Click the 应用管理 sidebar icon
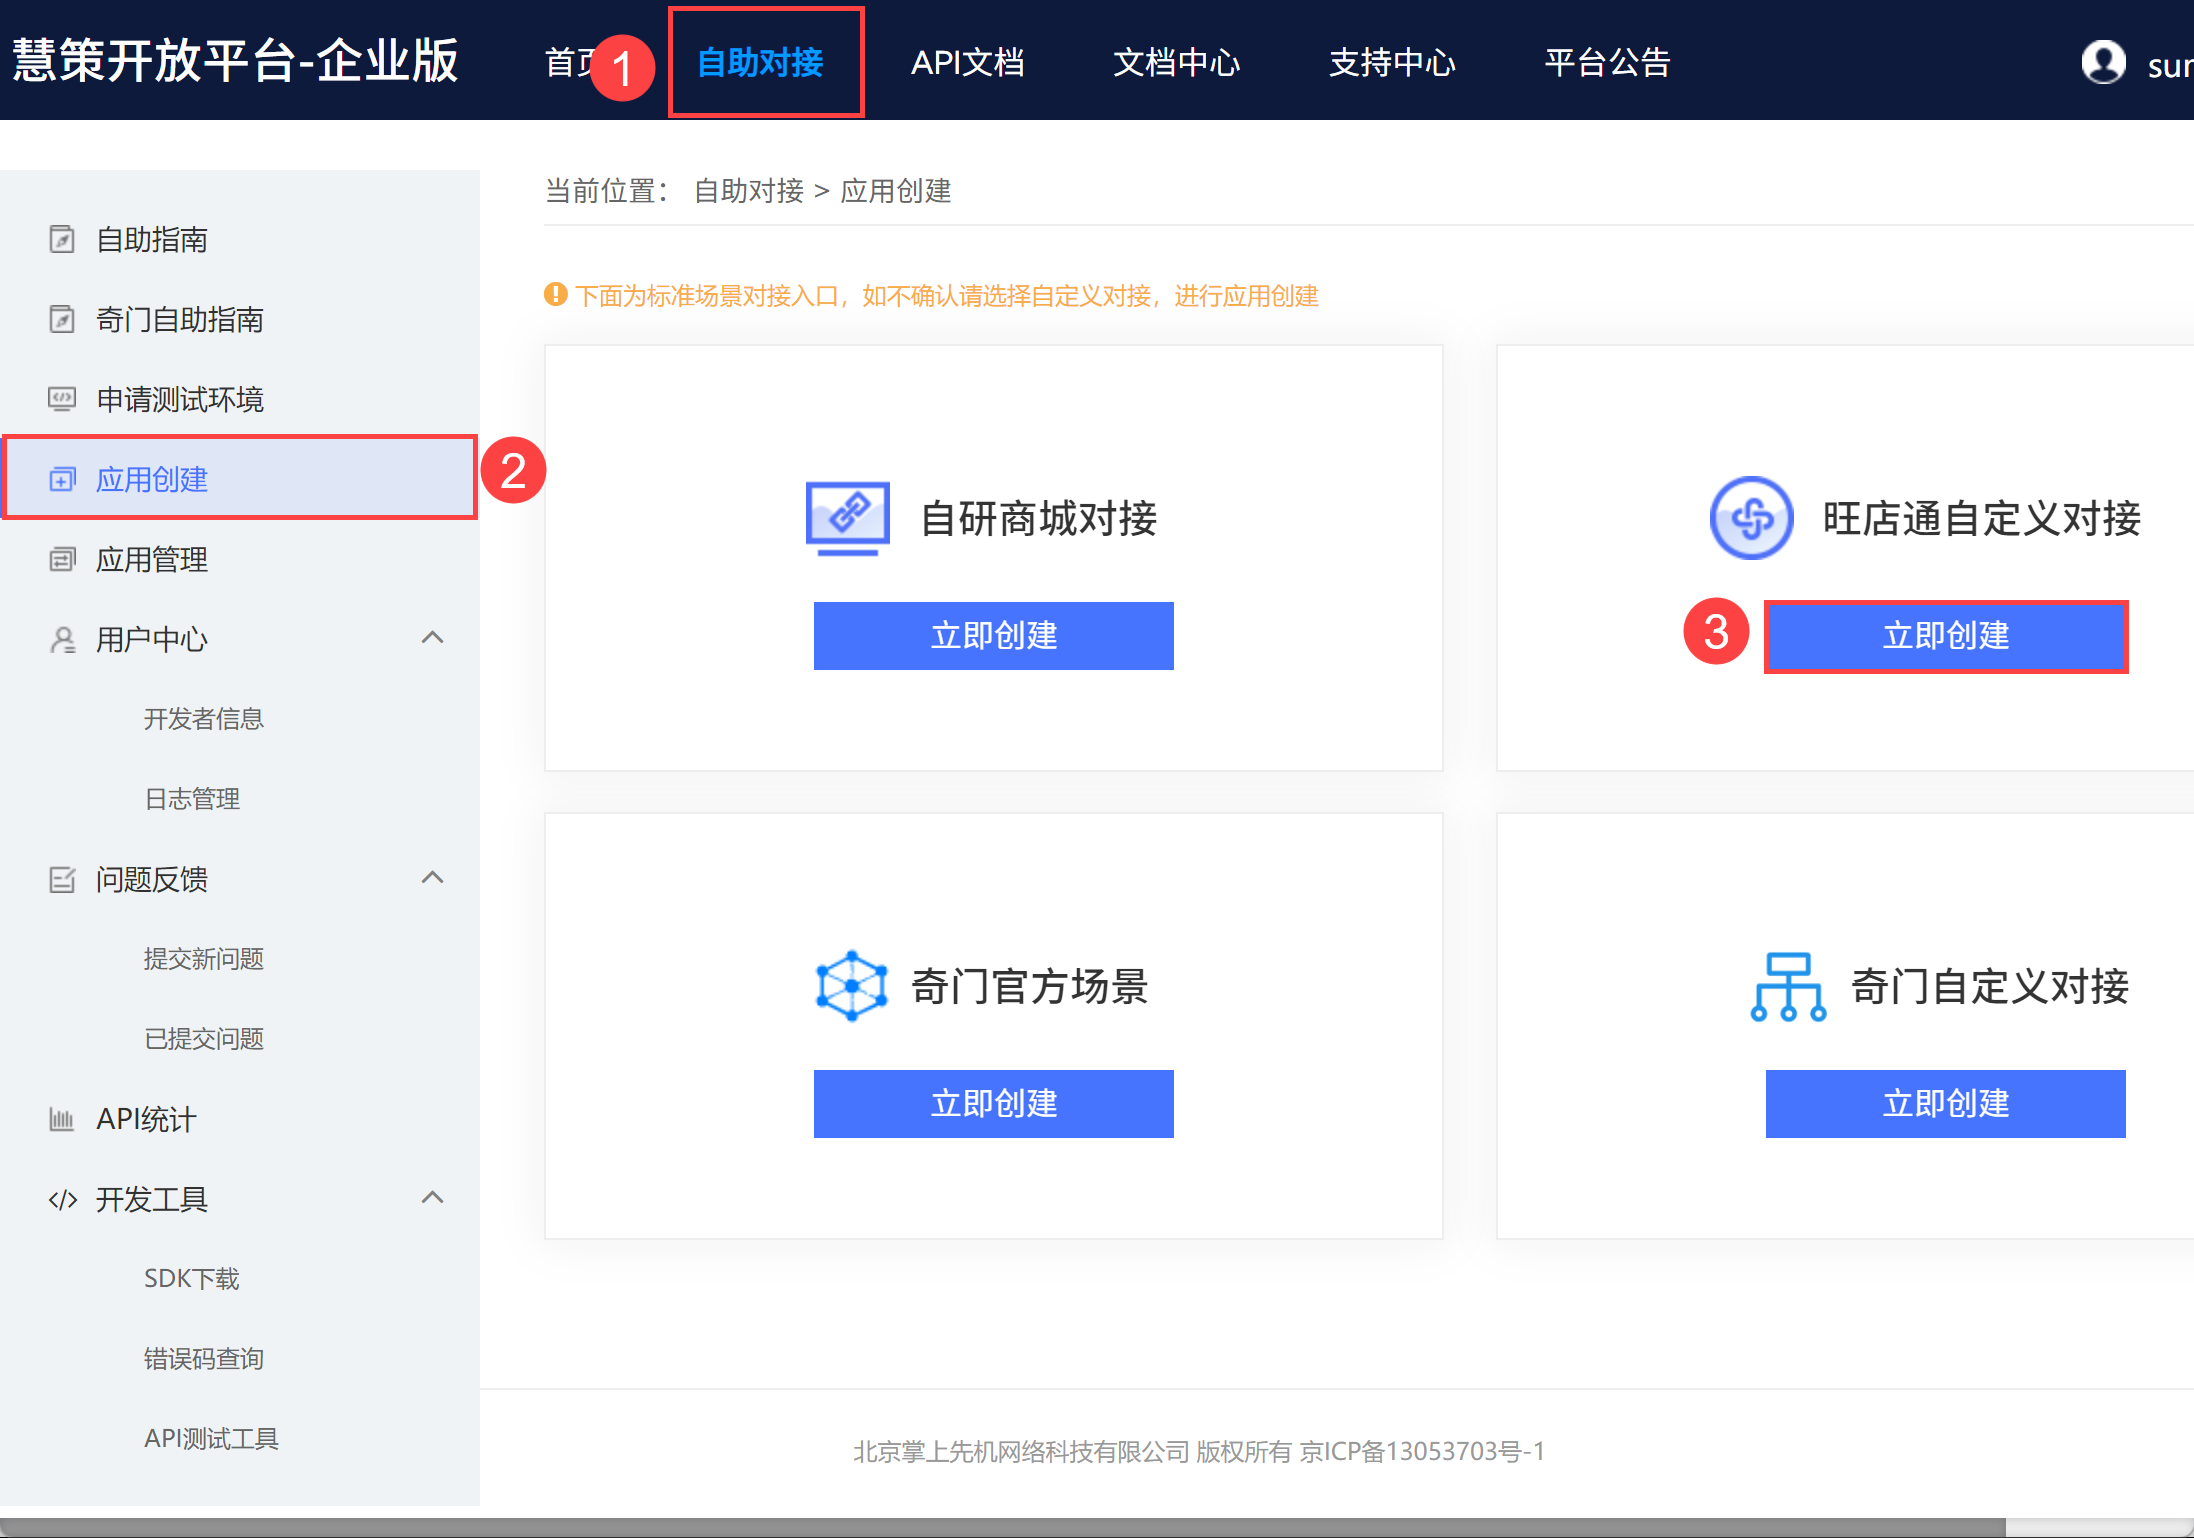2194x1538 pixels. coord(62,559)
